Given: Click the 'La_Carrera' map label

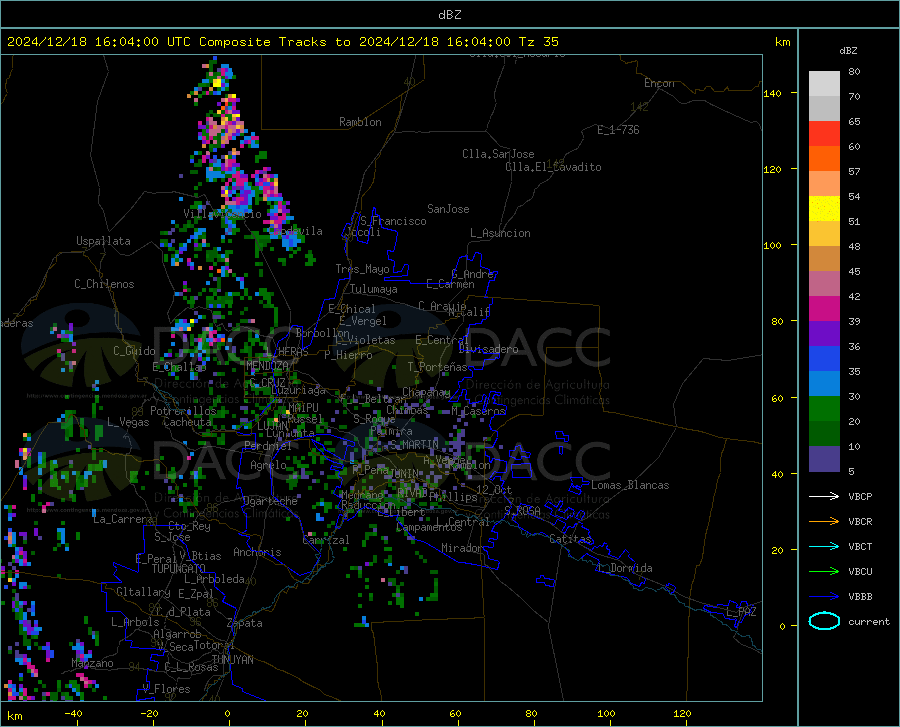Looking at the screenshot, I should coord(123,519).
